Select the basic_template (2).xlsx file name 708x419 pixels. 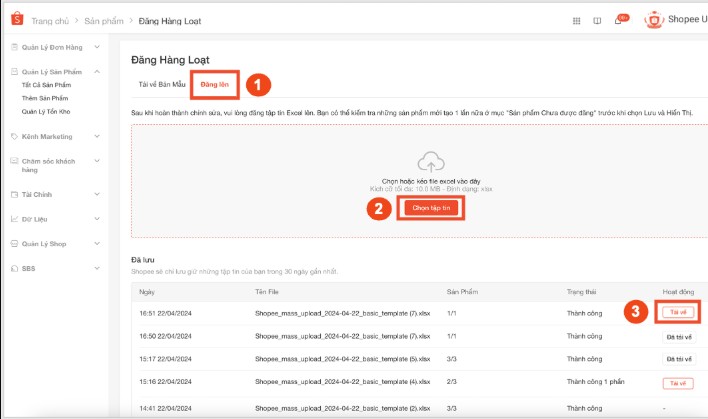[343, 408]
